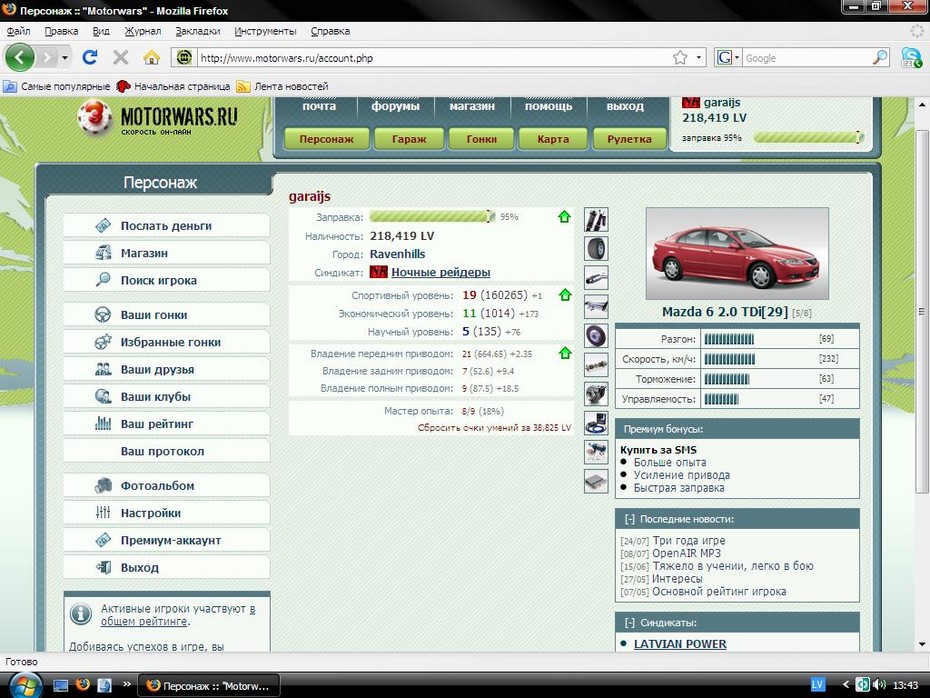Open the Windows Start menu
Viewport: 930px width, 698px height.
coord(24,686)
